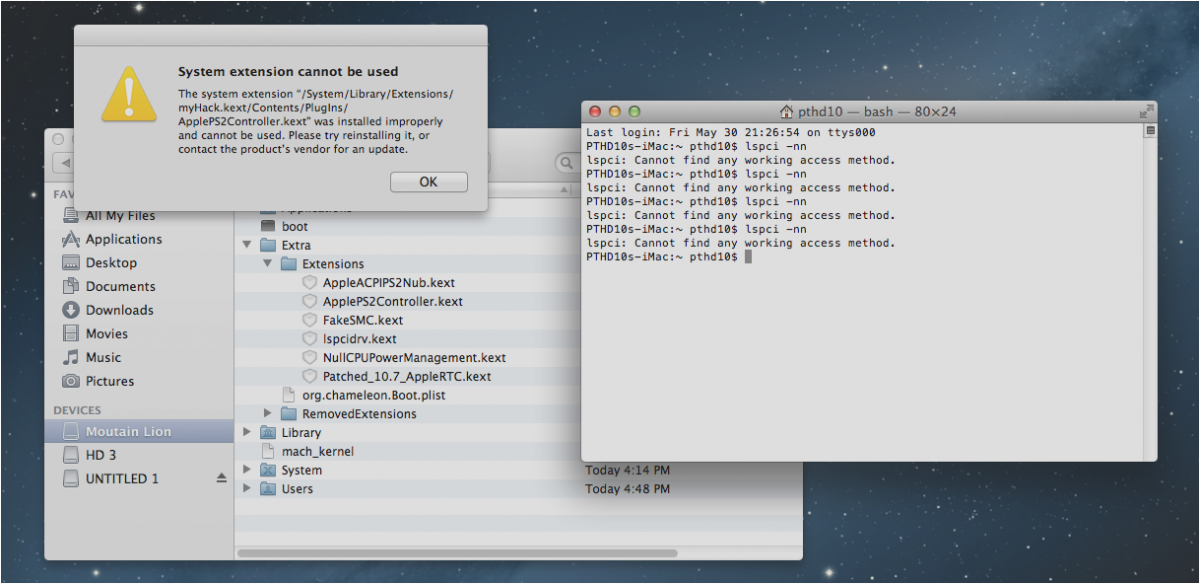Screen dimensions: 1200x584
Task: Open Applications in the Finder sidebar
Action: coord(123,239)
